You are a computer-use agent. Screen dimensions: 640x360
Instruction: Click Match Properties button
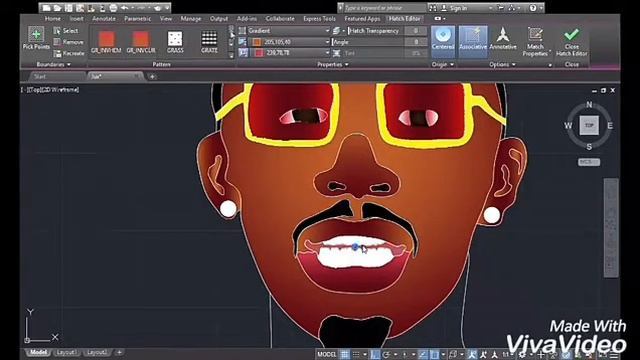(535, 42)
